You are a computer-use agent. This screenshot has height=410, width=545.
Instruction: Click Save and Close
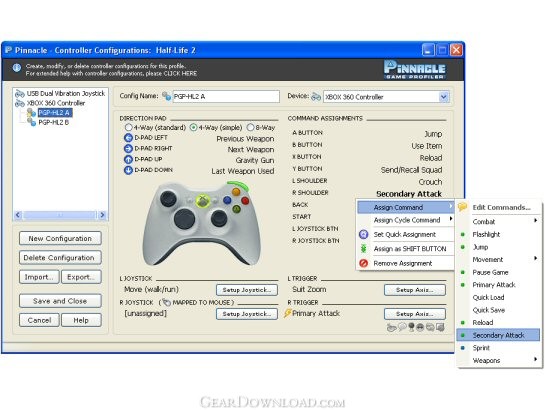(x=60, y=301)
